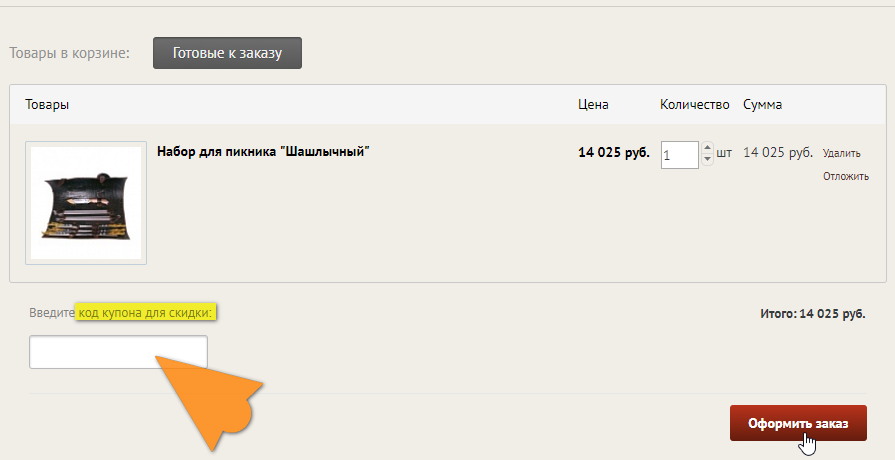Decrease quantity with the down arrow

[707, 160]
